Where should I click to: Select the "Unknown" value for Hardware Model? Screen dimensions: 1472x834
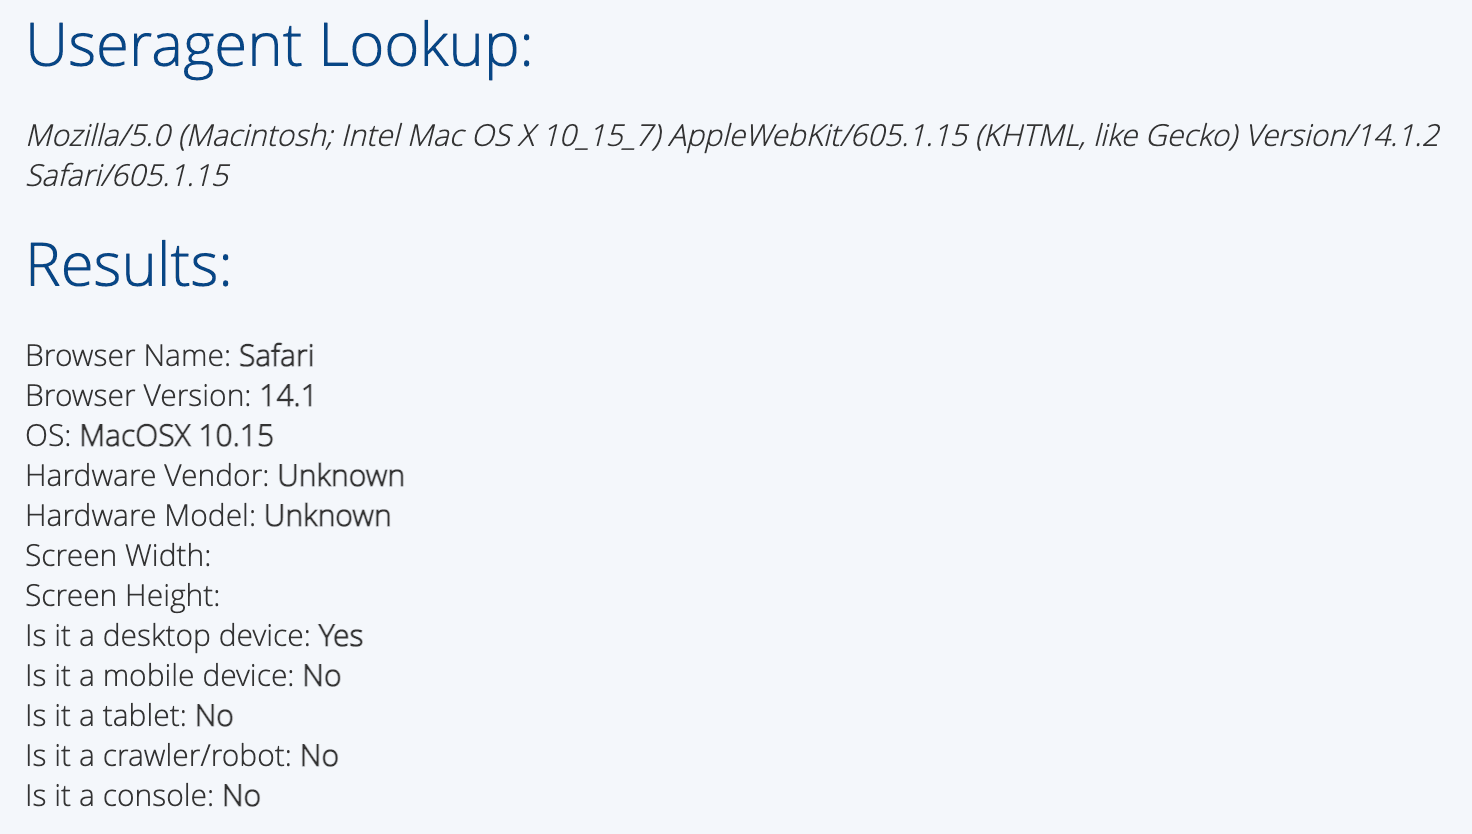pos(327,516)
